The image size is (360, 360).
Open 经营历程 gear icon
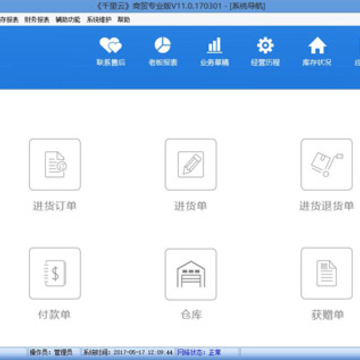tap(265, 45)
